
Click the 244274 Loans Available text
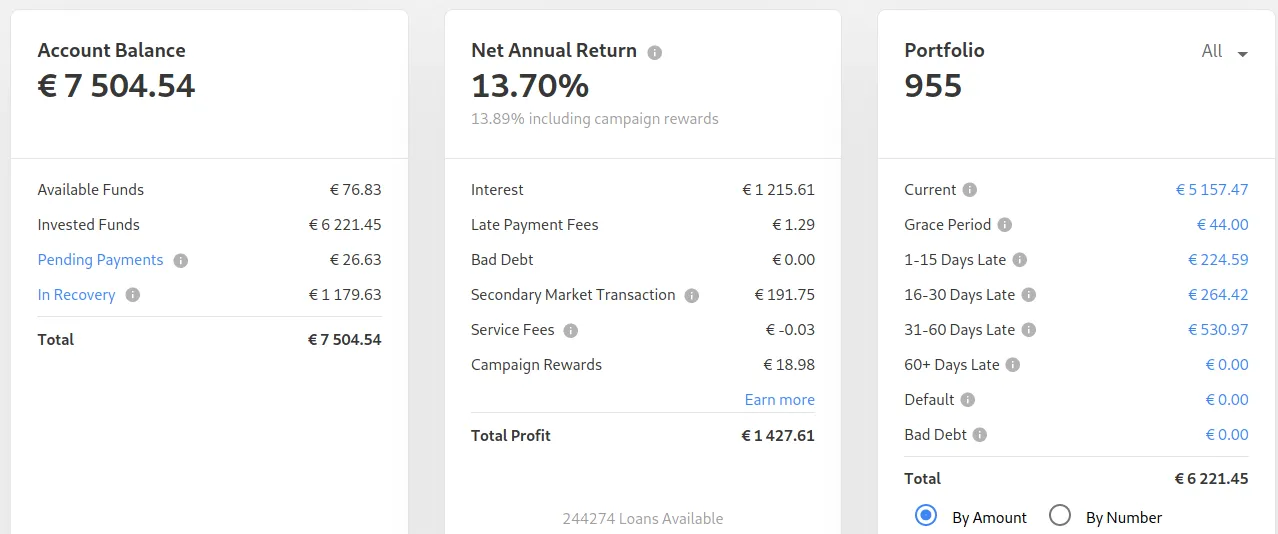[643, 519]
